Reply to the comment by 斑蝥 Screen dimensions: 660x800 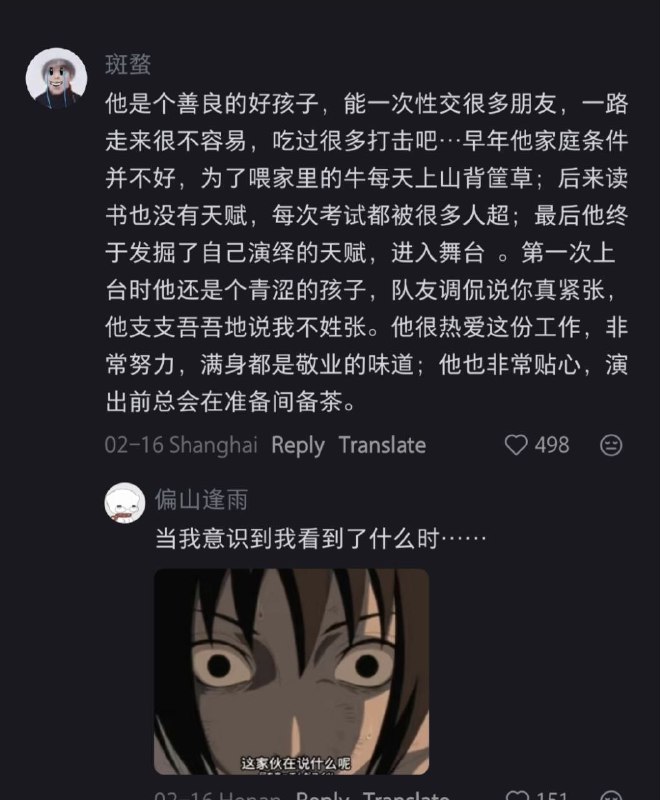click(x=298, y=445)
